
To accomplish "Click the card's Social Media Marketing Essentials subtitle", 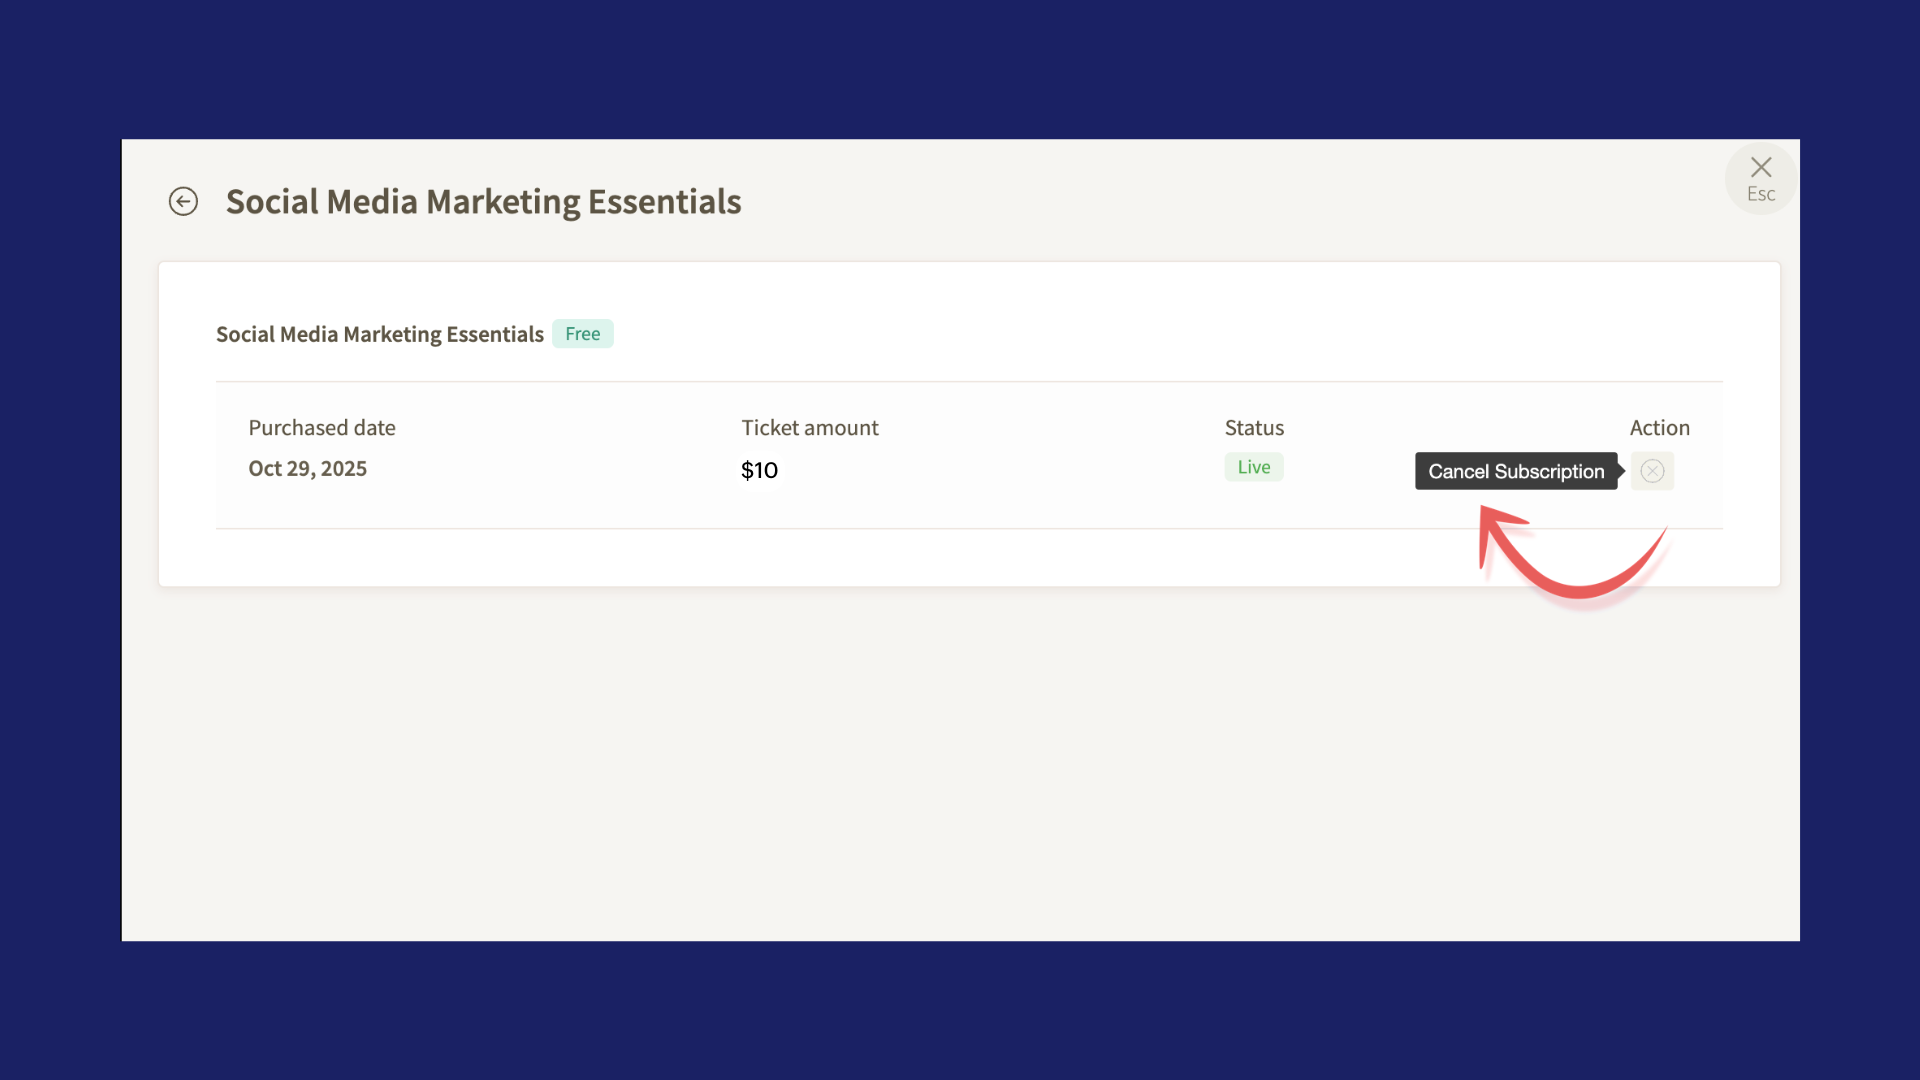I will pos(379,334).
